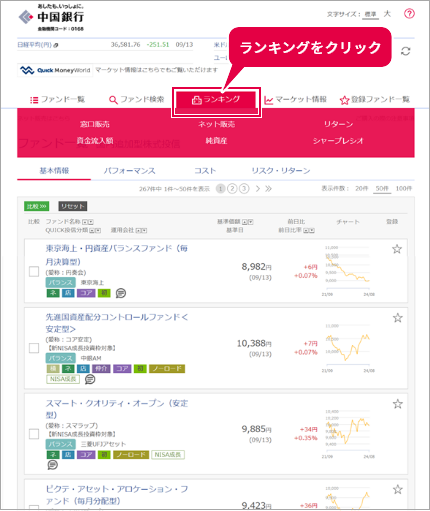Open 先進国資産配分コントロールファンド fund link

pos(116,323)
